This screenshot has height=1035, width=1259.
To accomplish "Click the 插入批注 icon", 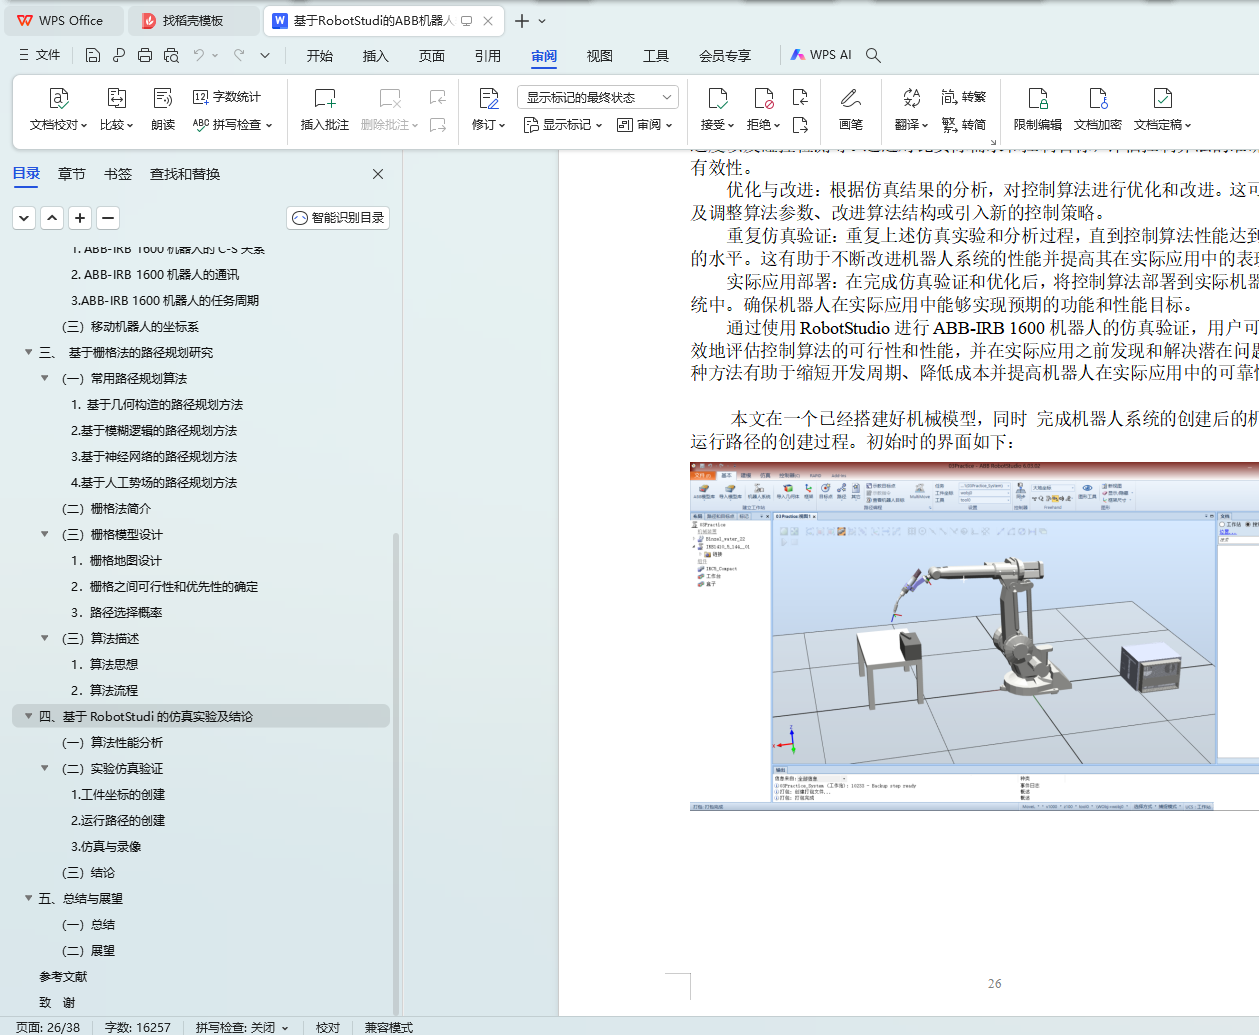I will 325,98.
